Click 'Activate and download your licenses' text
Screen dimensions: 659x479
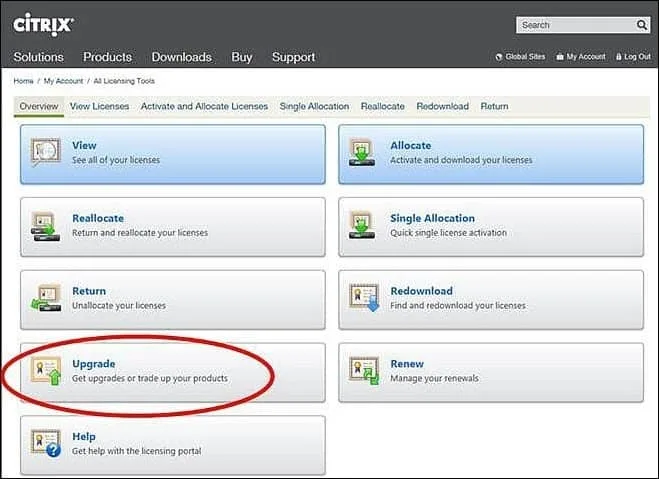[461, 160]
